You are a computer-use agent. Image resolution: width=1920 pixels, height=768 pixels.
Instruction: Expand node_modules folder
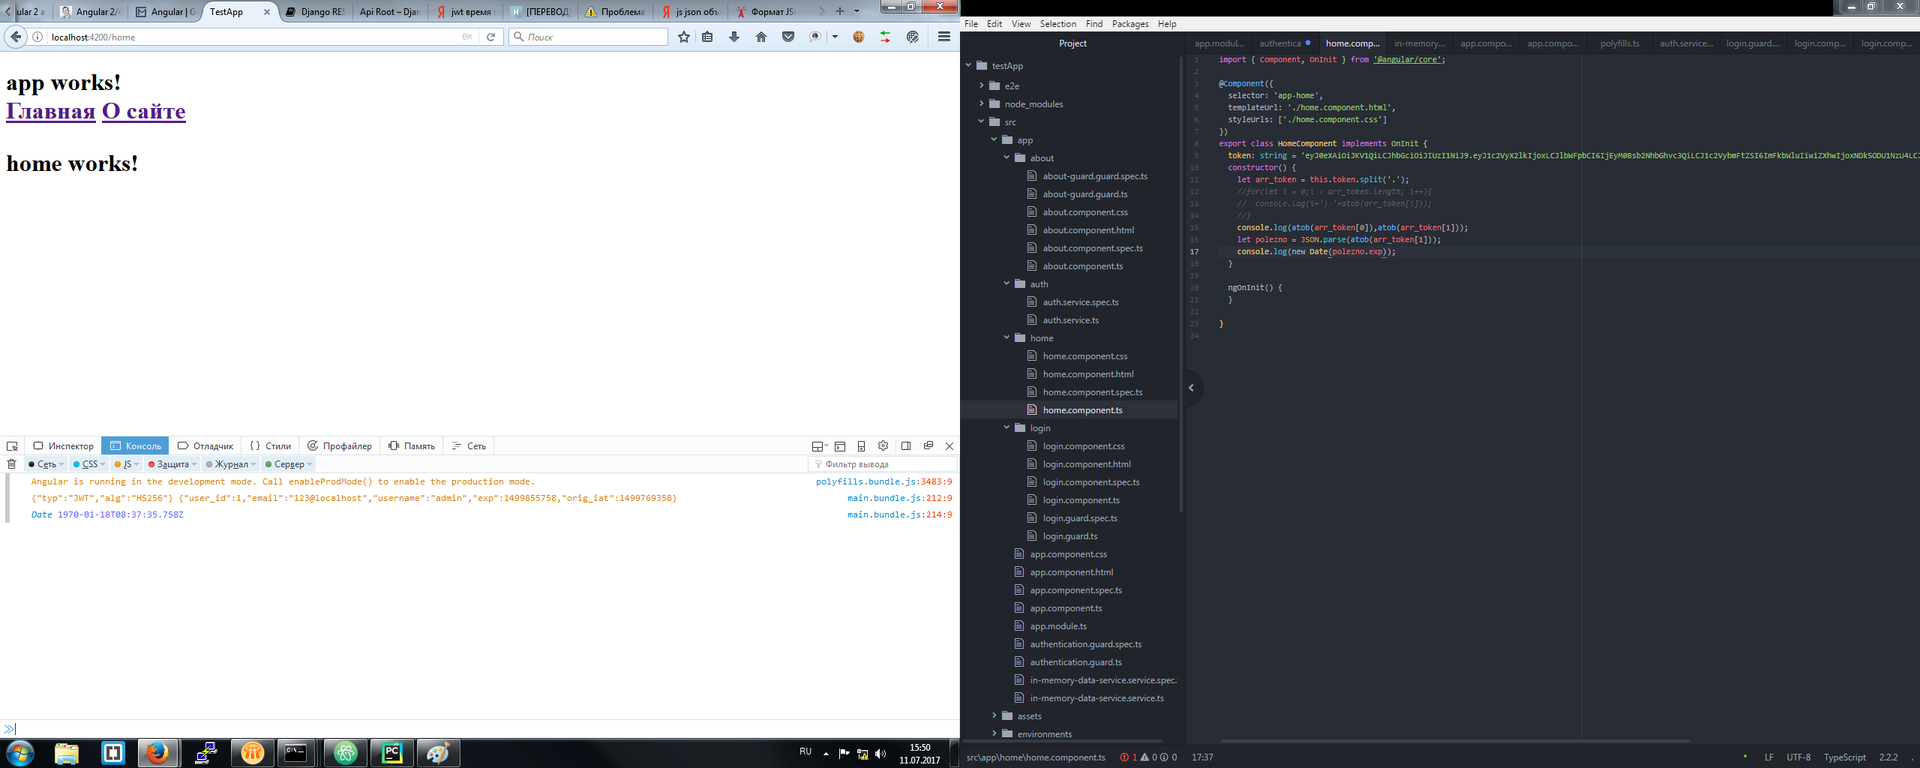click(x=982, y=104)
